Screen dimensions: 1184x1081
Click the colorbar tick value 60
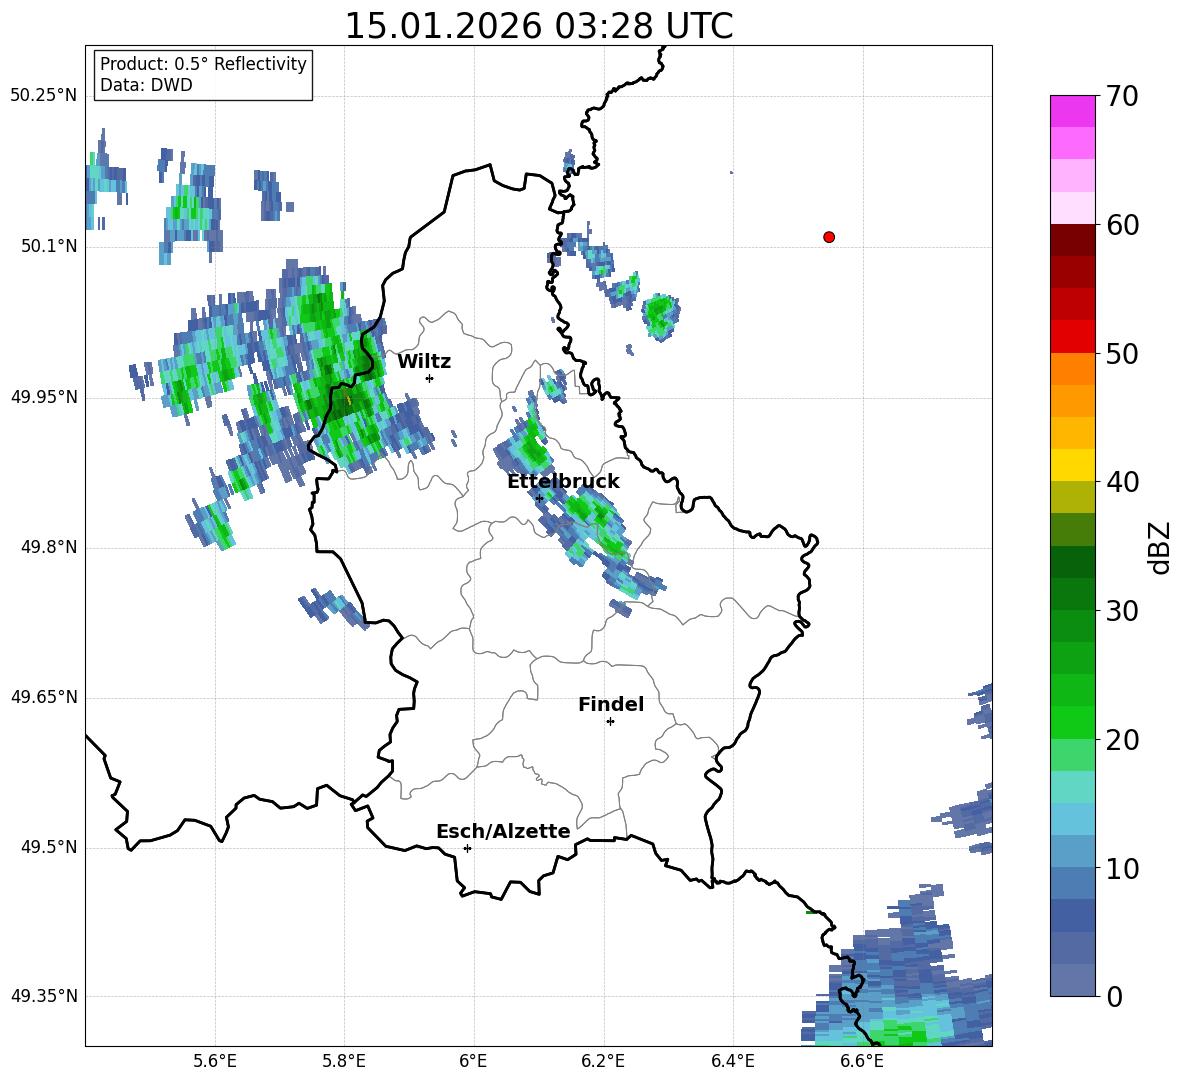1123,225
